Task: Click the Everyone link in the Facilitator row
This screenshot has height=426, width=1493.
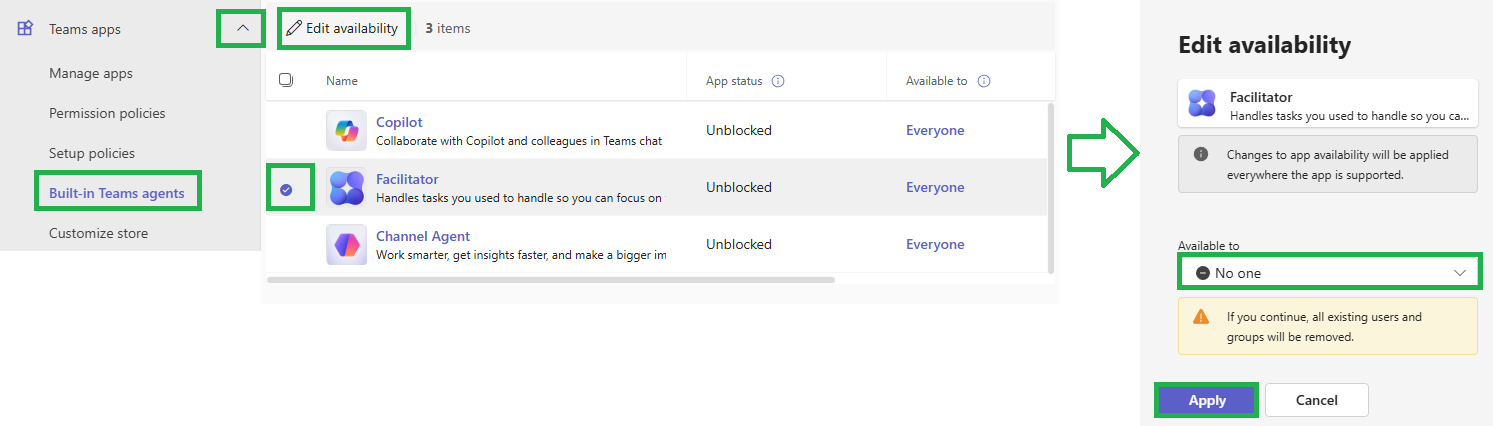Action: [x=935, y=187]
